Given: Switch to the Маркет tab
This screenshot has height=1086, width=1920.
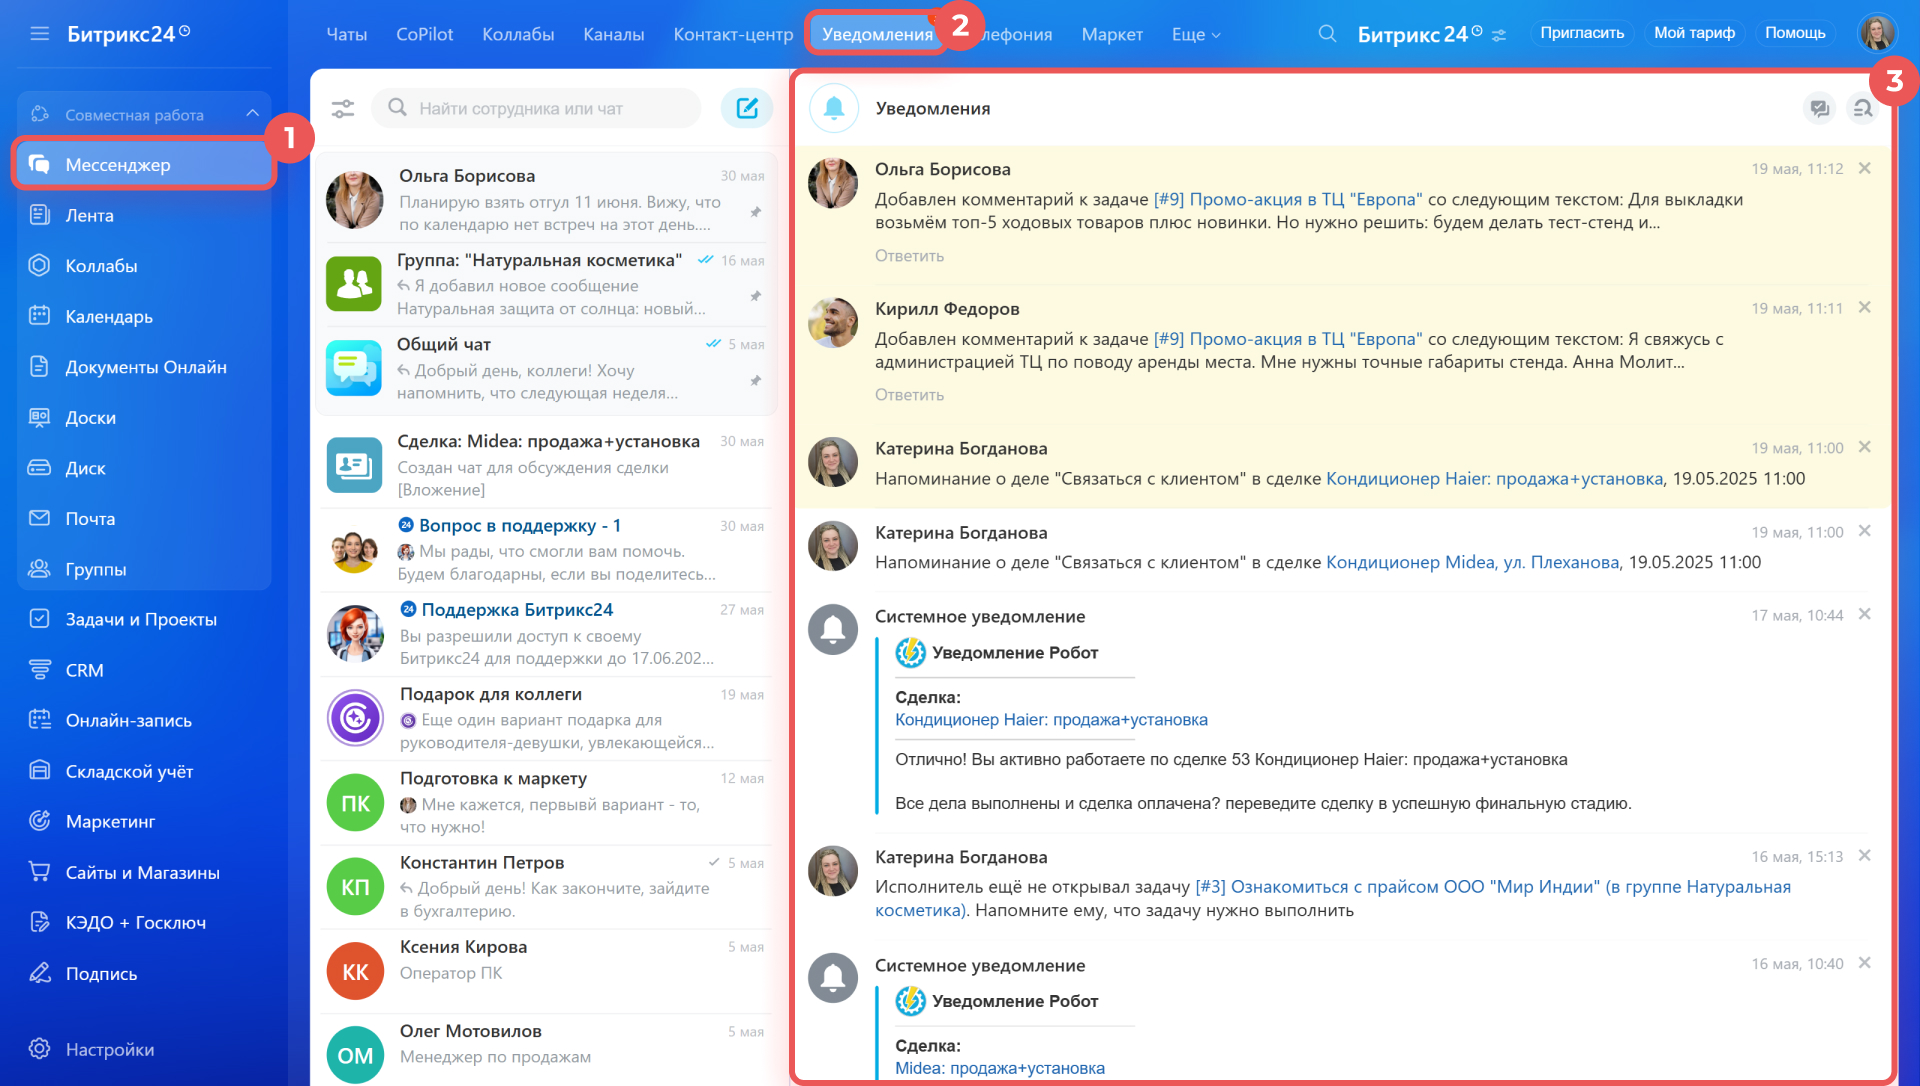Looking at the screenshot, I should click(1112, 34).
